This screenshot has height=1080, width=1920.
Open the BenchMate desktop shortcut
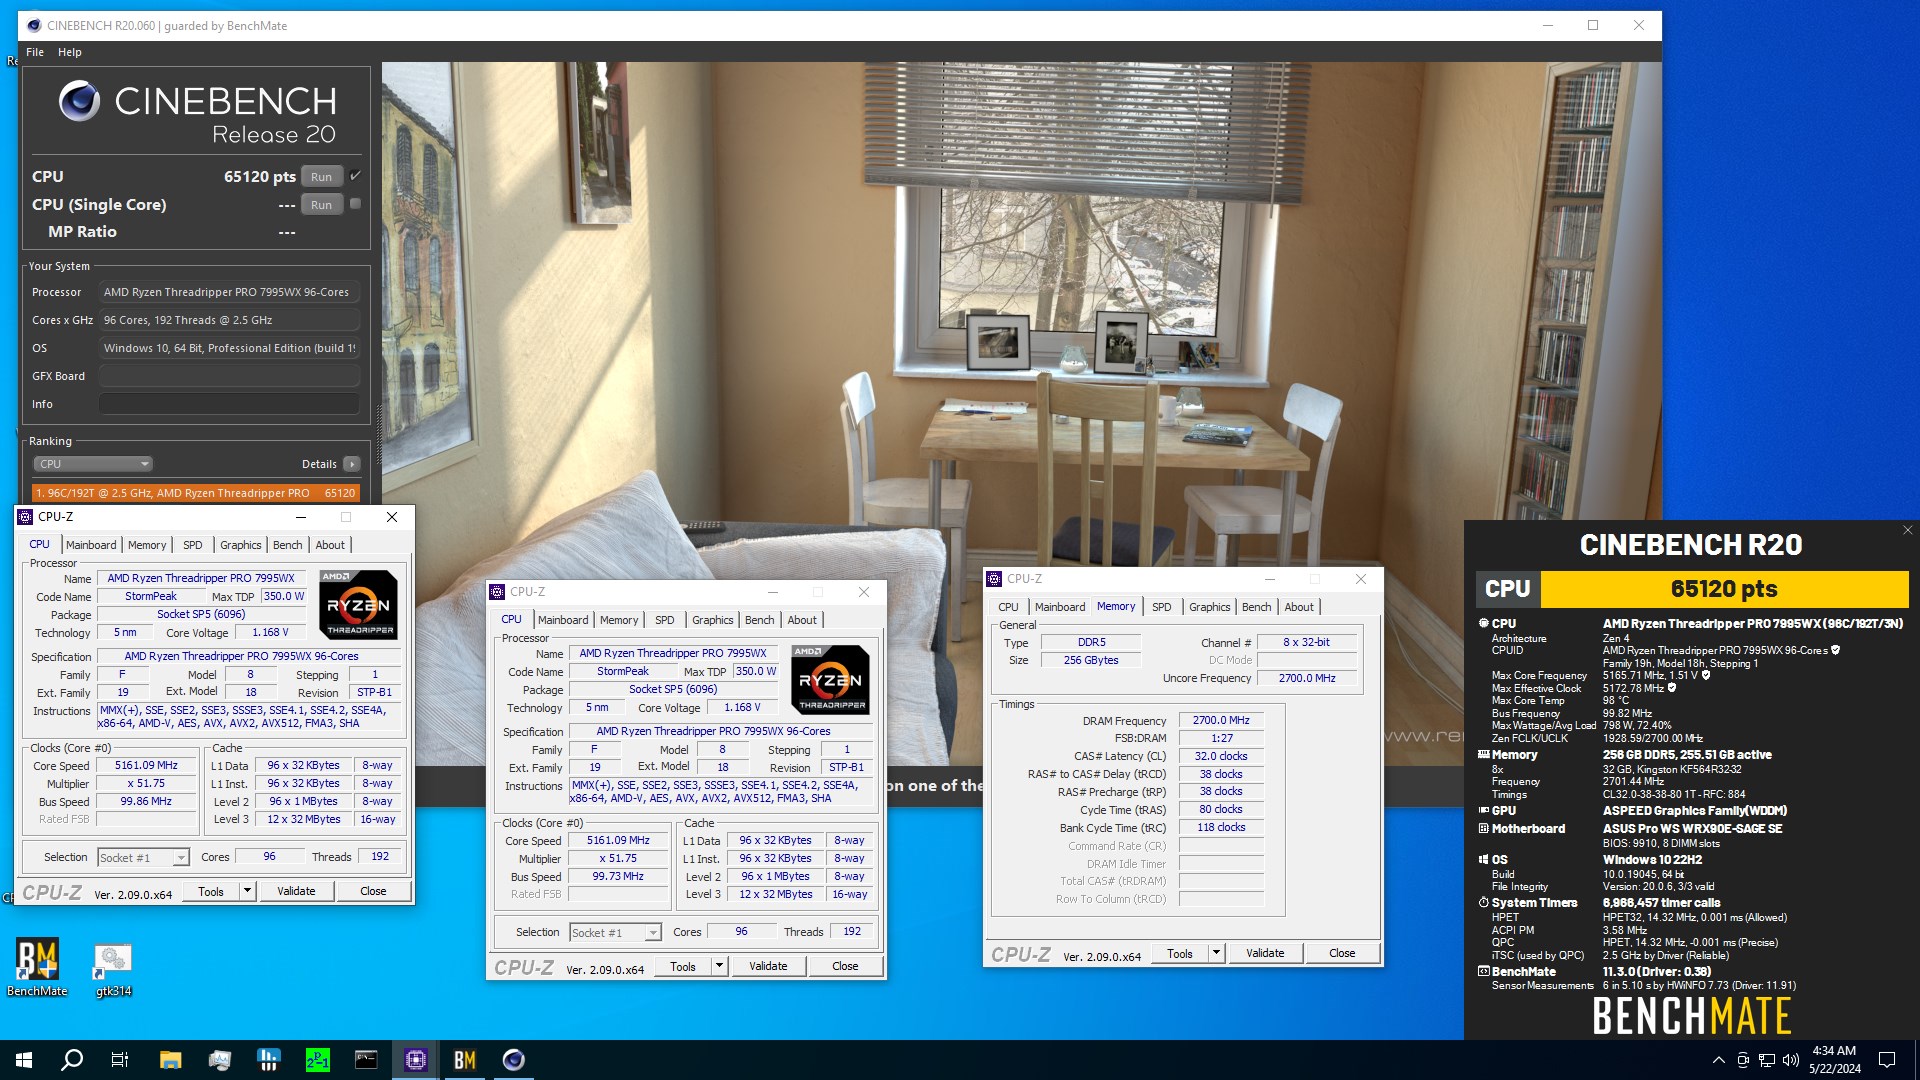(x=37, y=968)
